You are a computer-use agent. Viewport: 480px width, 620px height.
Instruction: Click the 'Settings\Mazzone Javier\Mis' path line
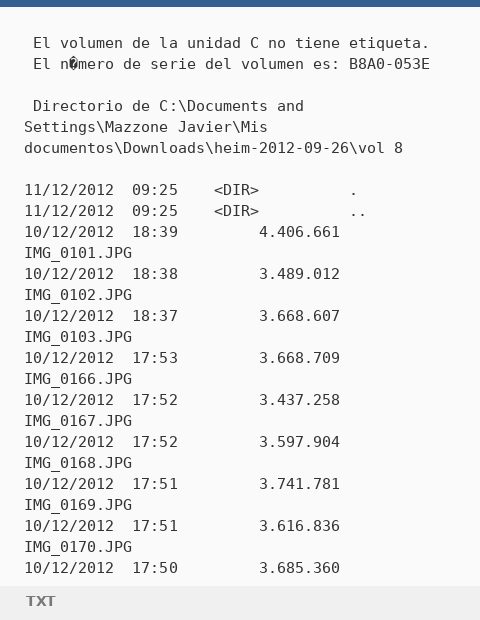pos(146,127)
